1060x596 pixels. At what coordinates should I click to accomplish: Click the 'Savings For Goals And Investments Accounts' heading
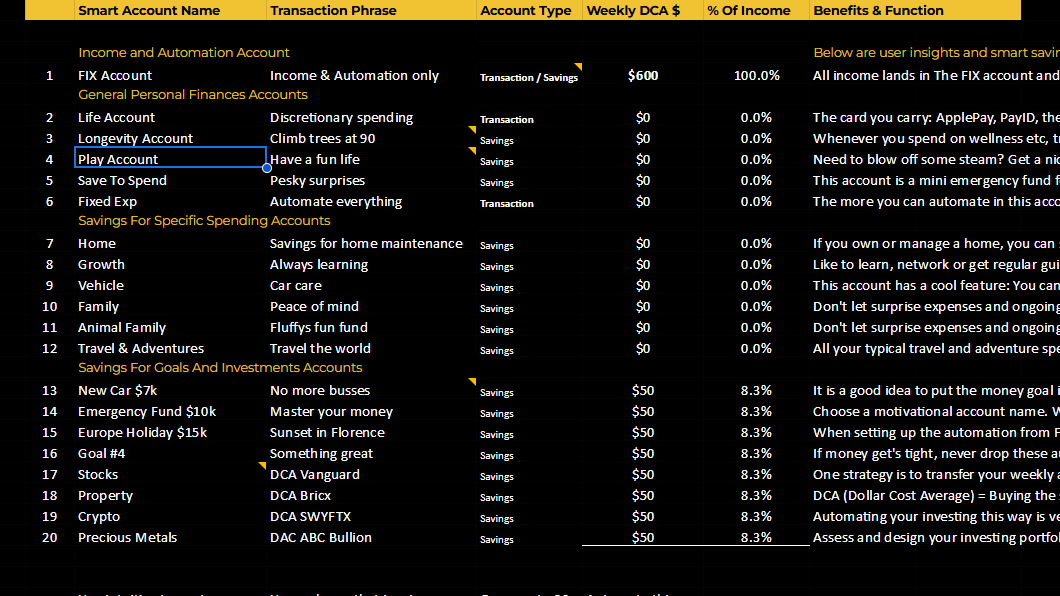(220, 368)
